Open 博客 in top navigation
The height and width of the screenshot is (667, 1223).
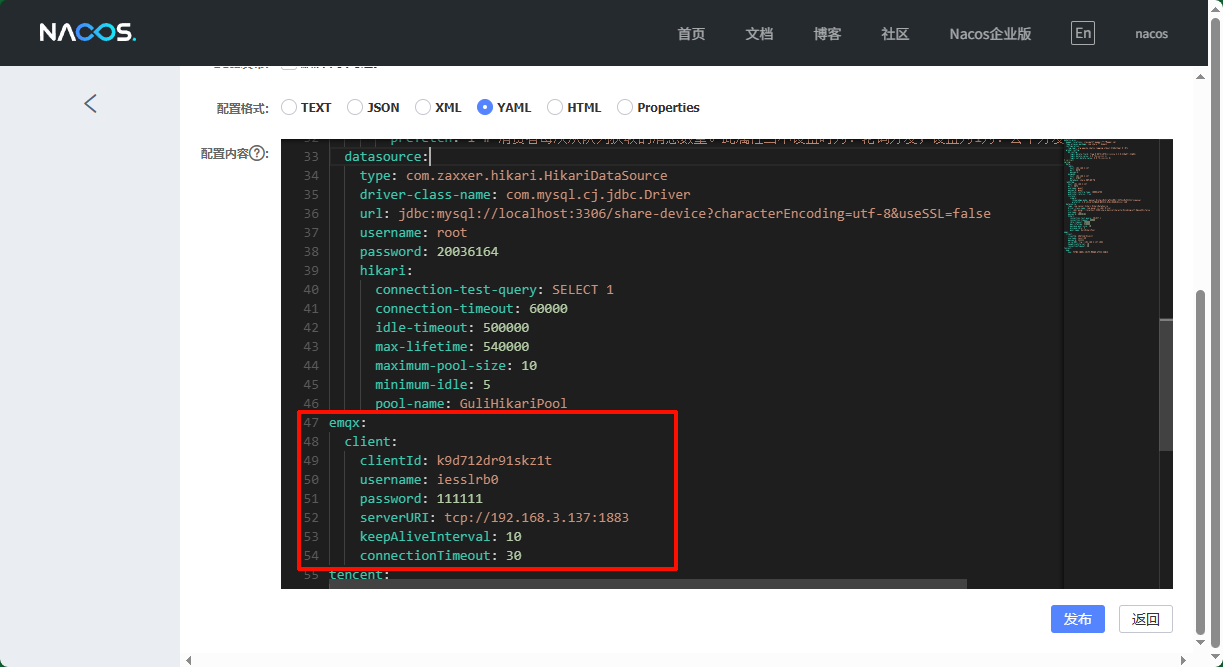[x=827, y=34]
